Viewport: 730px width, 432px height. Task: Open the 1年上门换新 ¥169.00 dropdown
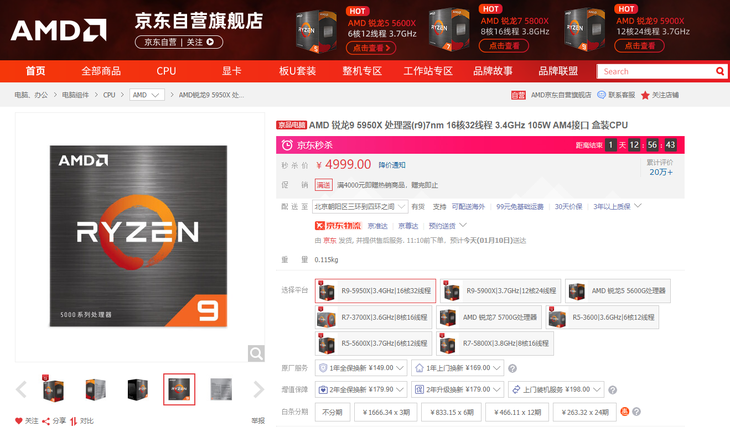[457, 368]
